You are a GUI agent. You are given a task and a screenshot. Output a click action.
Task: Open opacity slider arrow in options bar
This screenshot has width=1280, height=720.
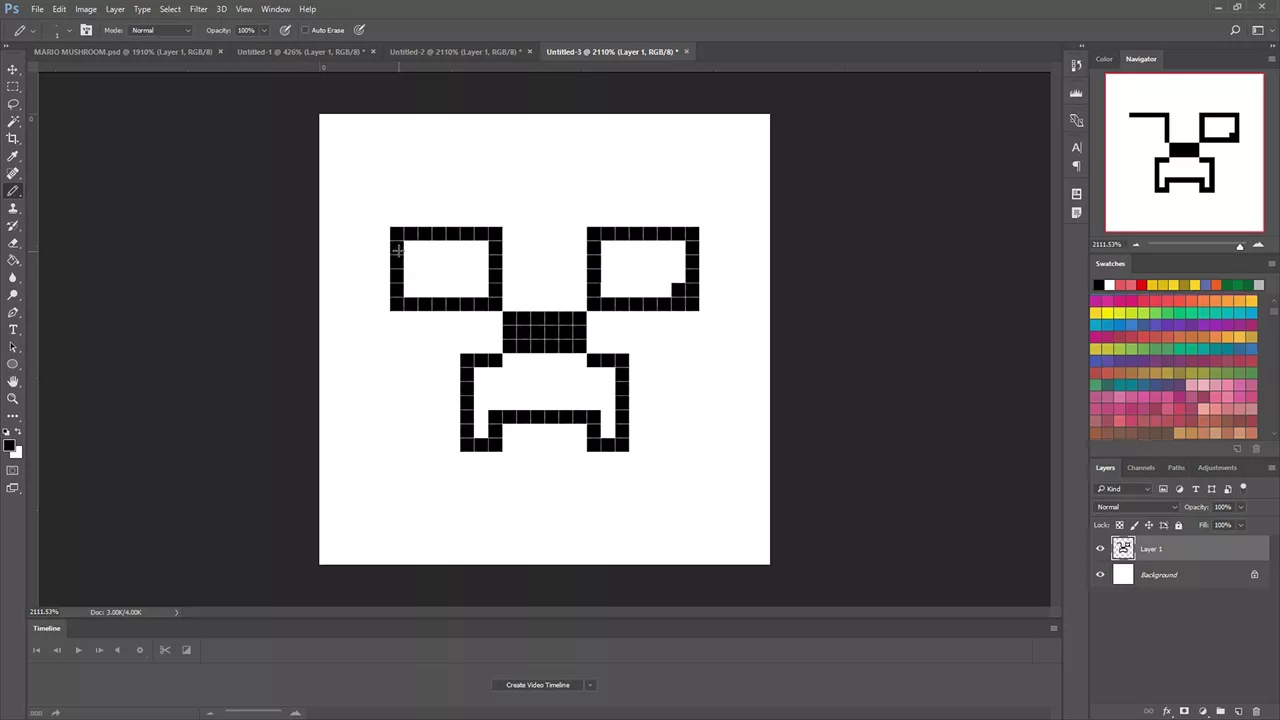click(x=263, y=30)
